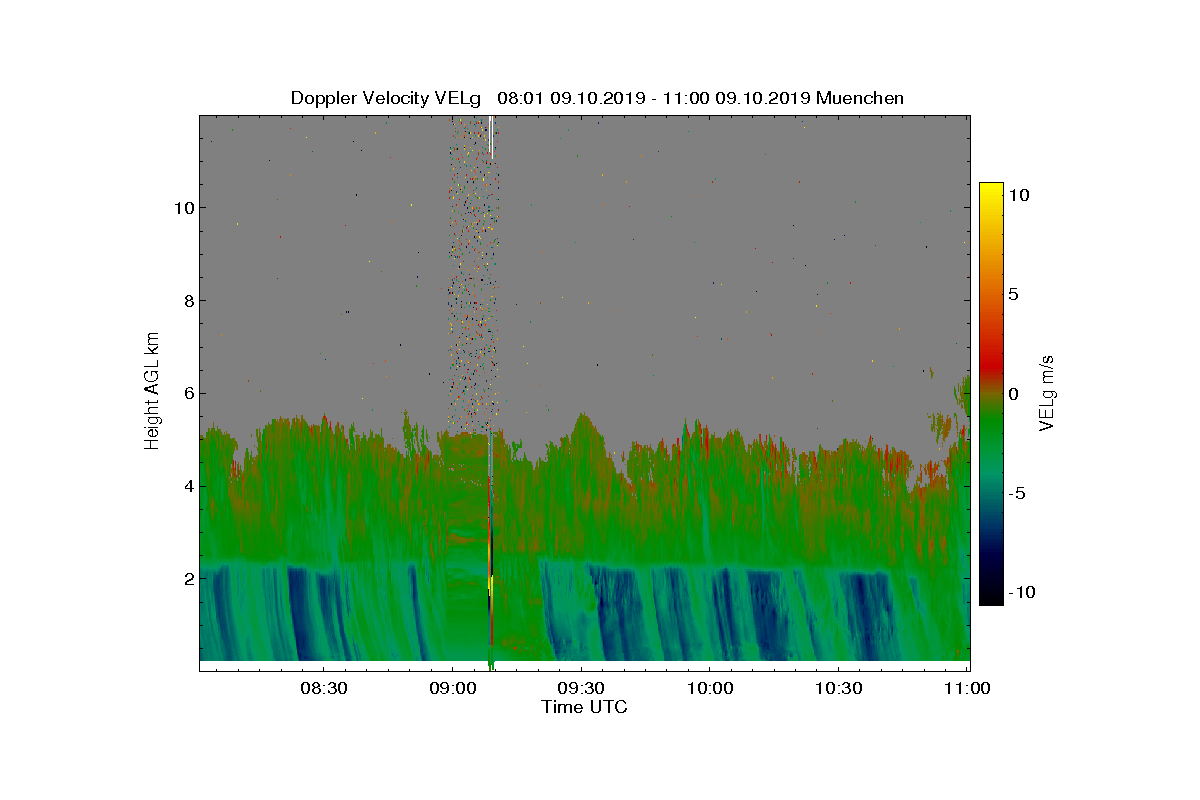Click the 'Time UTC' axis label
Screen dimensions: 1200x800
(x=585, y=707)
